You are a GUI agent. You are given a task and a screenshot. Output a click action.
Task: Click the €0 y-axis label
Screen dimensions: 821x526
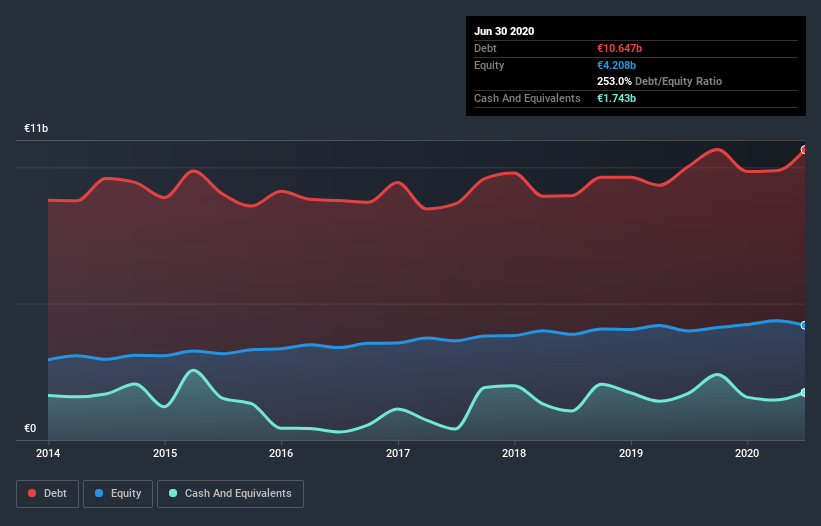pos(30,428)
